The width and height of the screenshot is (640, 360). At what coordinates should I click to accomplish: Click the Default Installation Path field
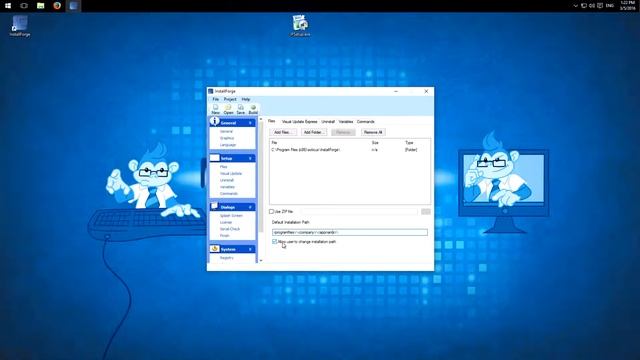pos(350,232)
